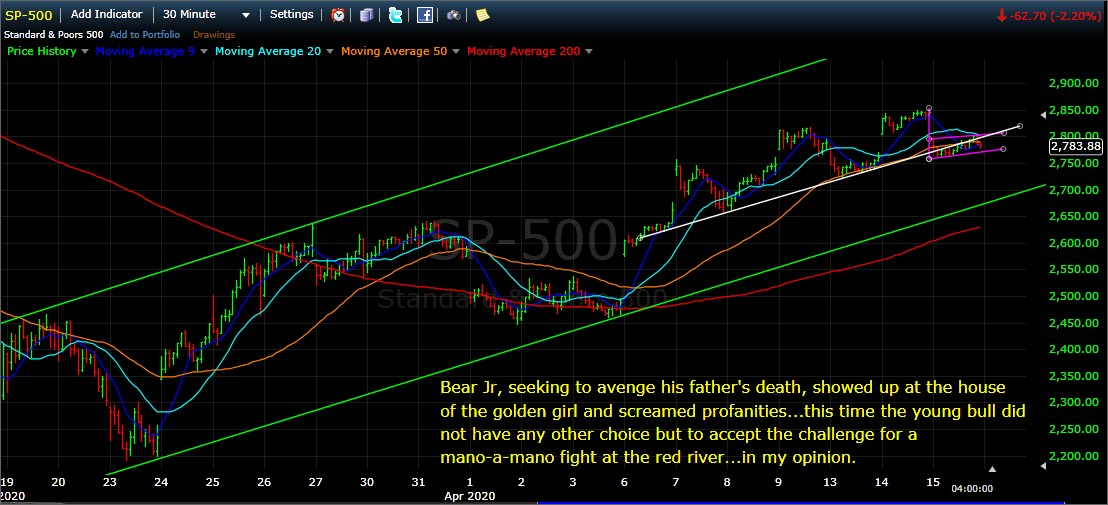Click the Moving Average 200 label
This screenshot has height=505, width=1108.
[523, 51]
